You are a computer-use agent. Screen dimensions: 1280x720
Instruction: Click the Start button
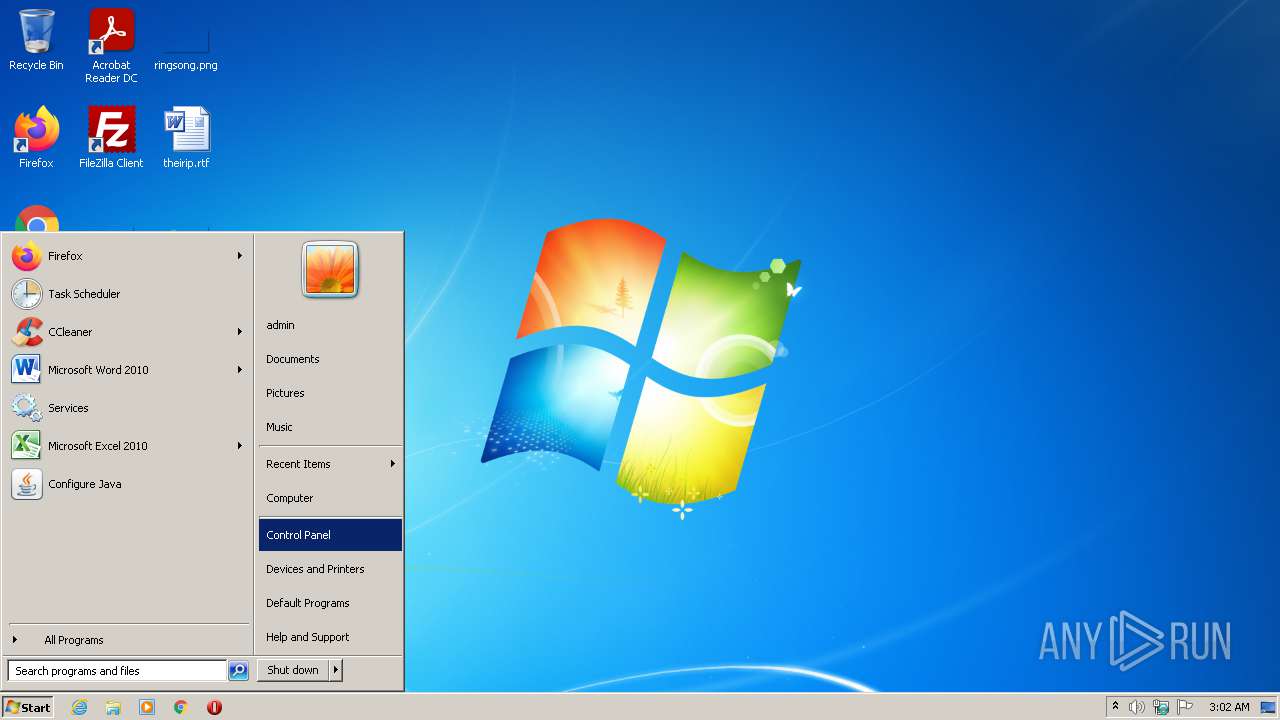[28, 707]
